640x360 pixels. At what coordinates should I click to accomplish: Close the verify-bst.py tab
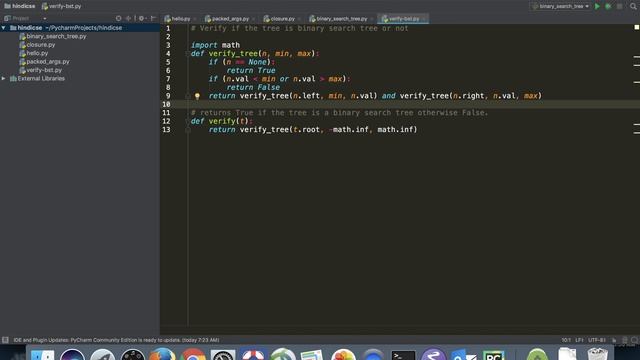coord(424,19)
